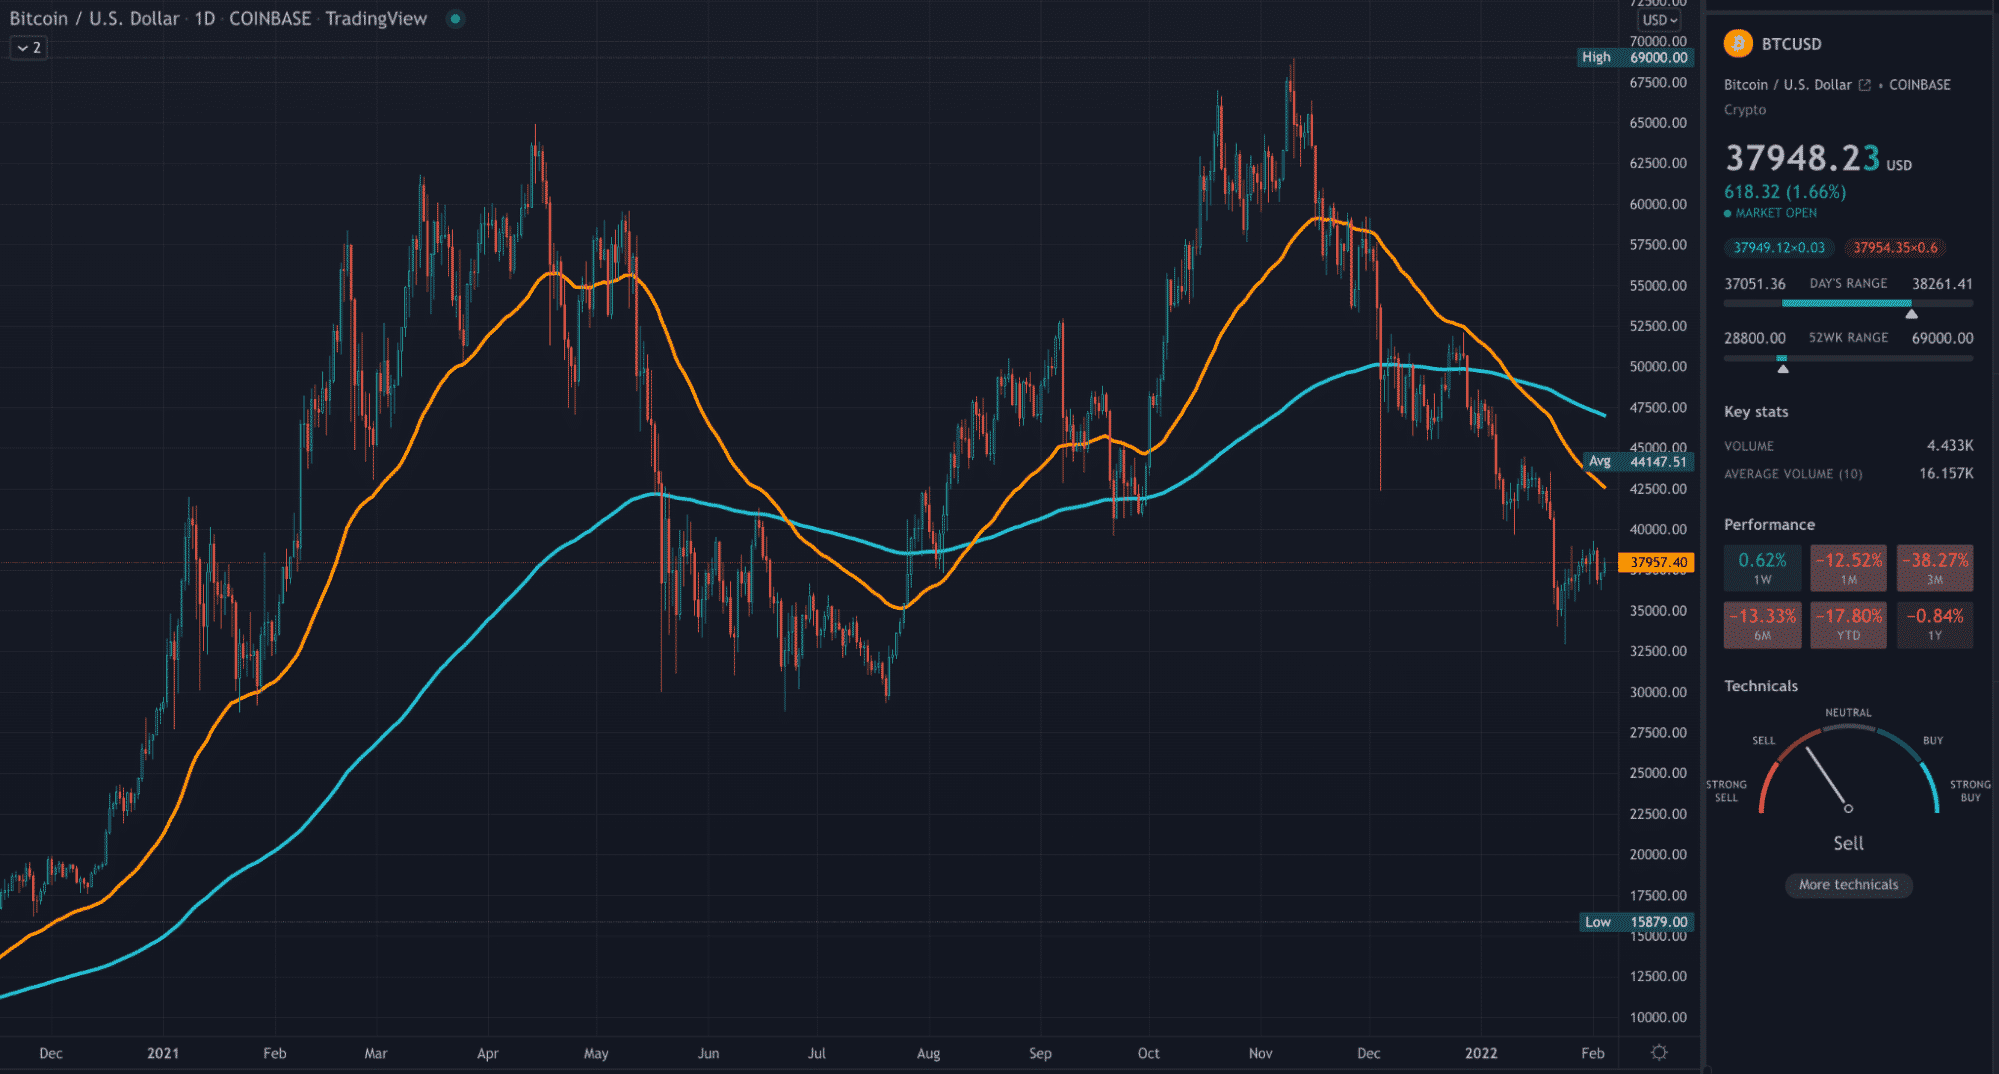Click the Bitcoin / U.S. Dollar chart title

tap(94, 19)
